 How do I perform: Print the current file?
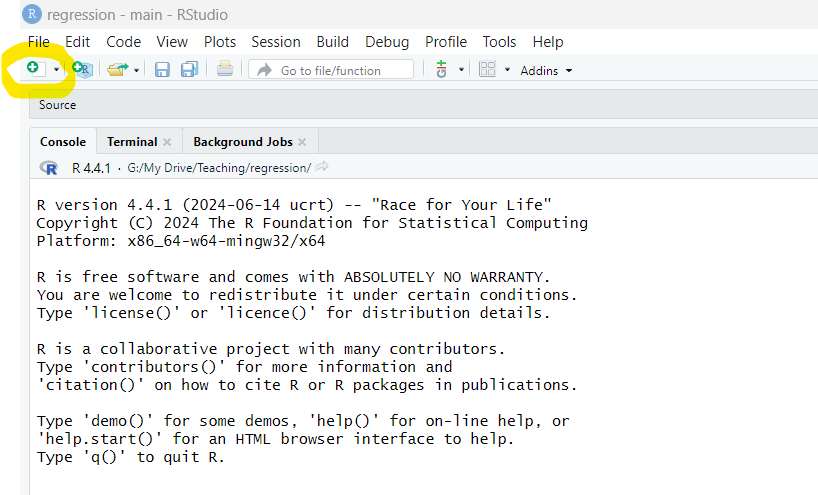225,68
